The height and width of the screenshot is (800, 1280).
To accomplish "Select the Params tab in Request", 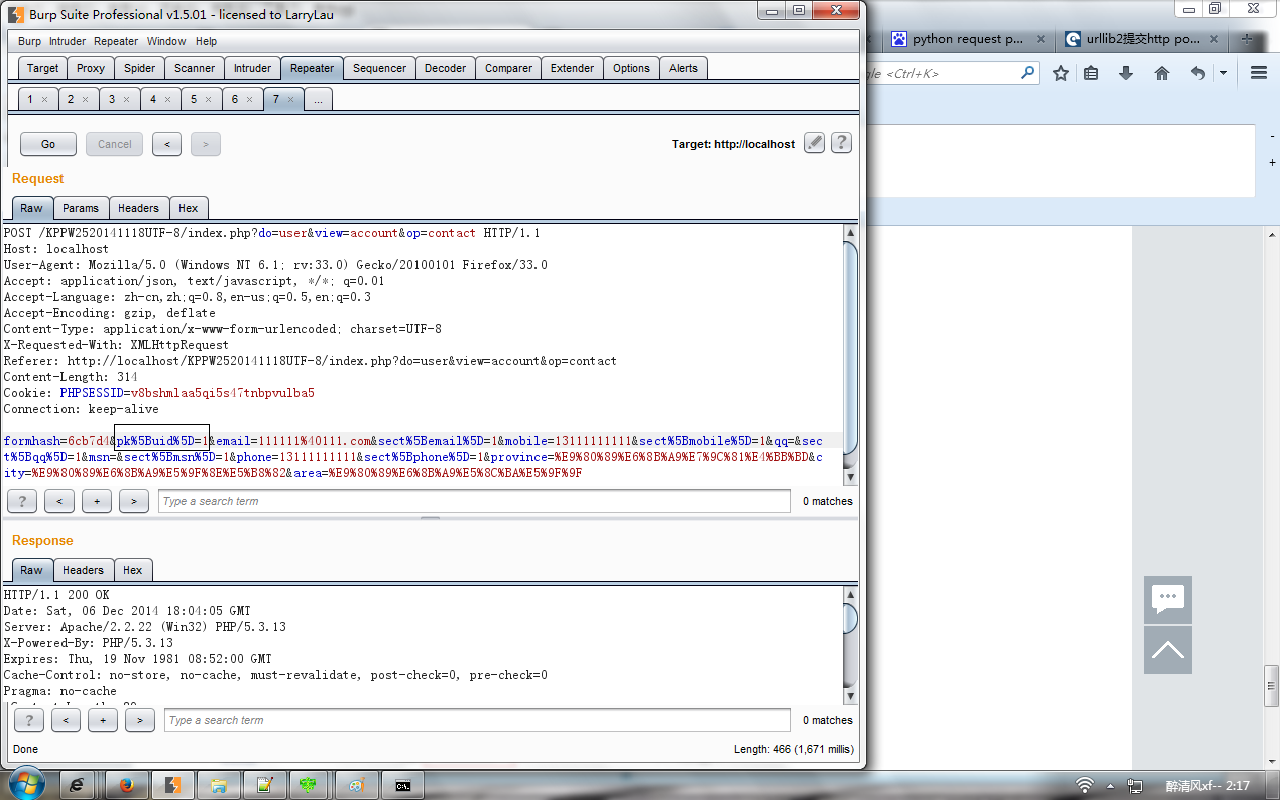I will (x=81, y=208).
